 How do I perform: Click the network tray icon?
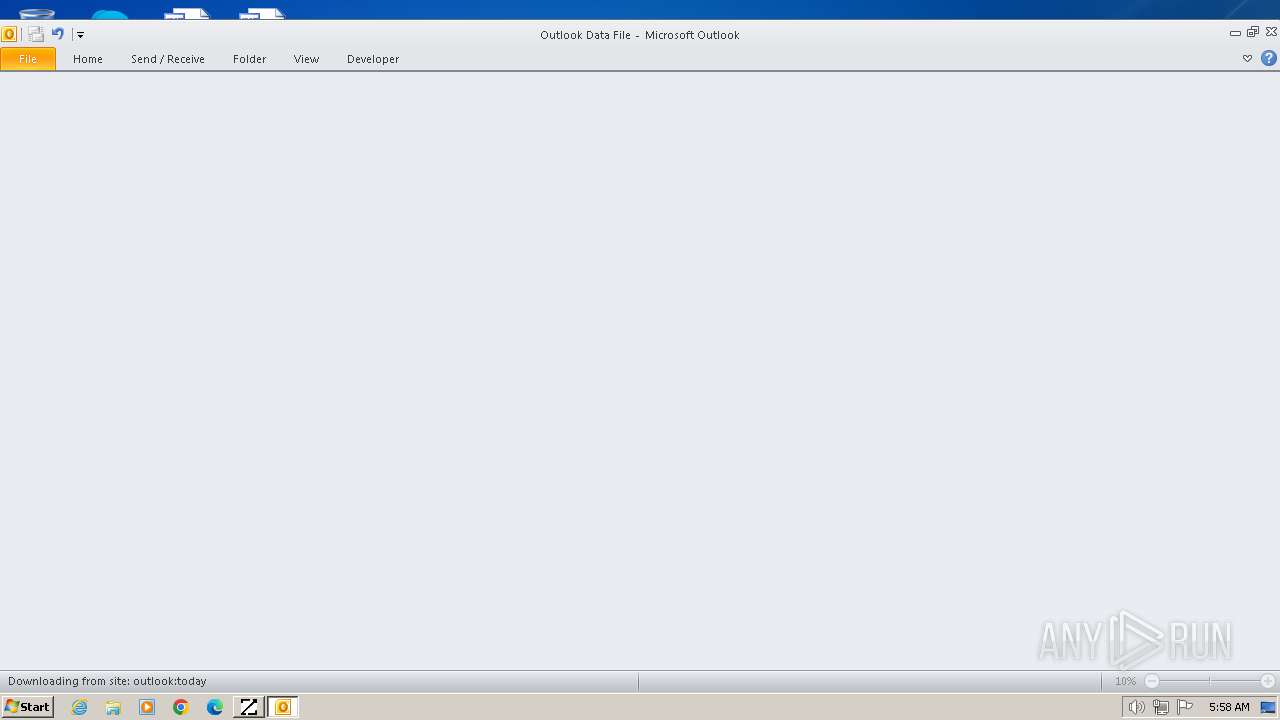[x=1160, y=707]
